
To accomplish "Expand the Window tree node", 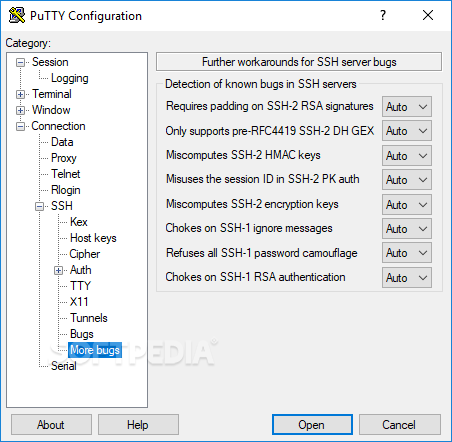I will 21,110.
